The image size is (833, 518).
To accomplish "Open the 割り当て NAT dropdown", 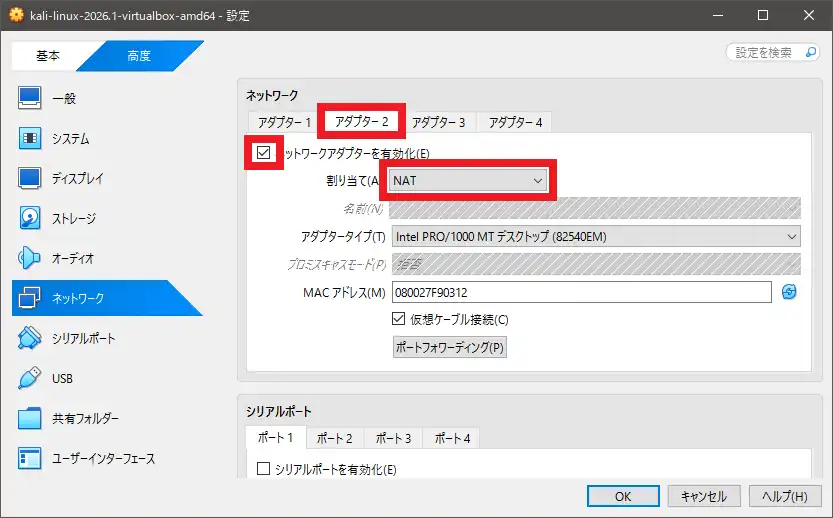I will click(468, 181).
